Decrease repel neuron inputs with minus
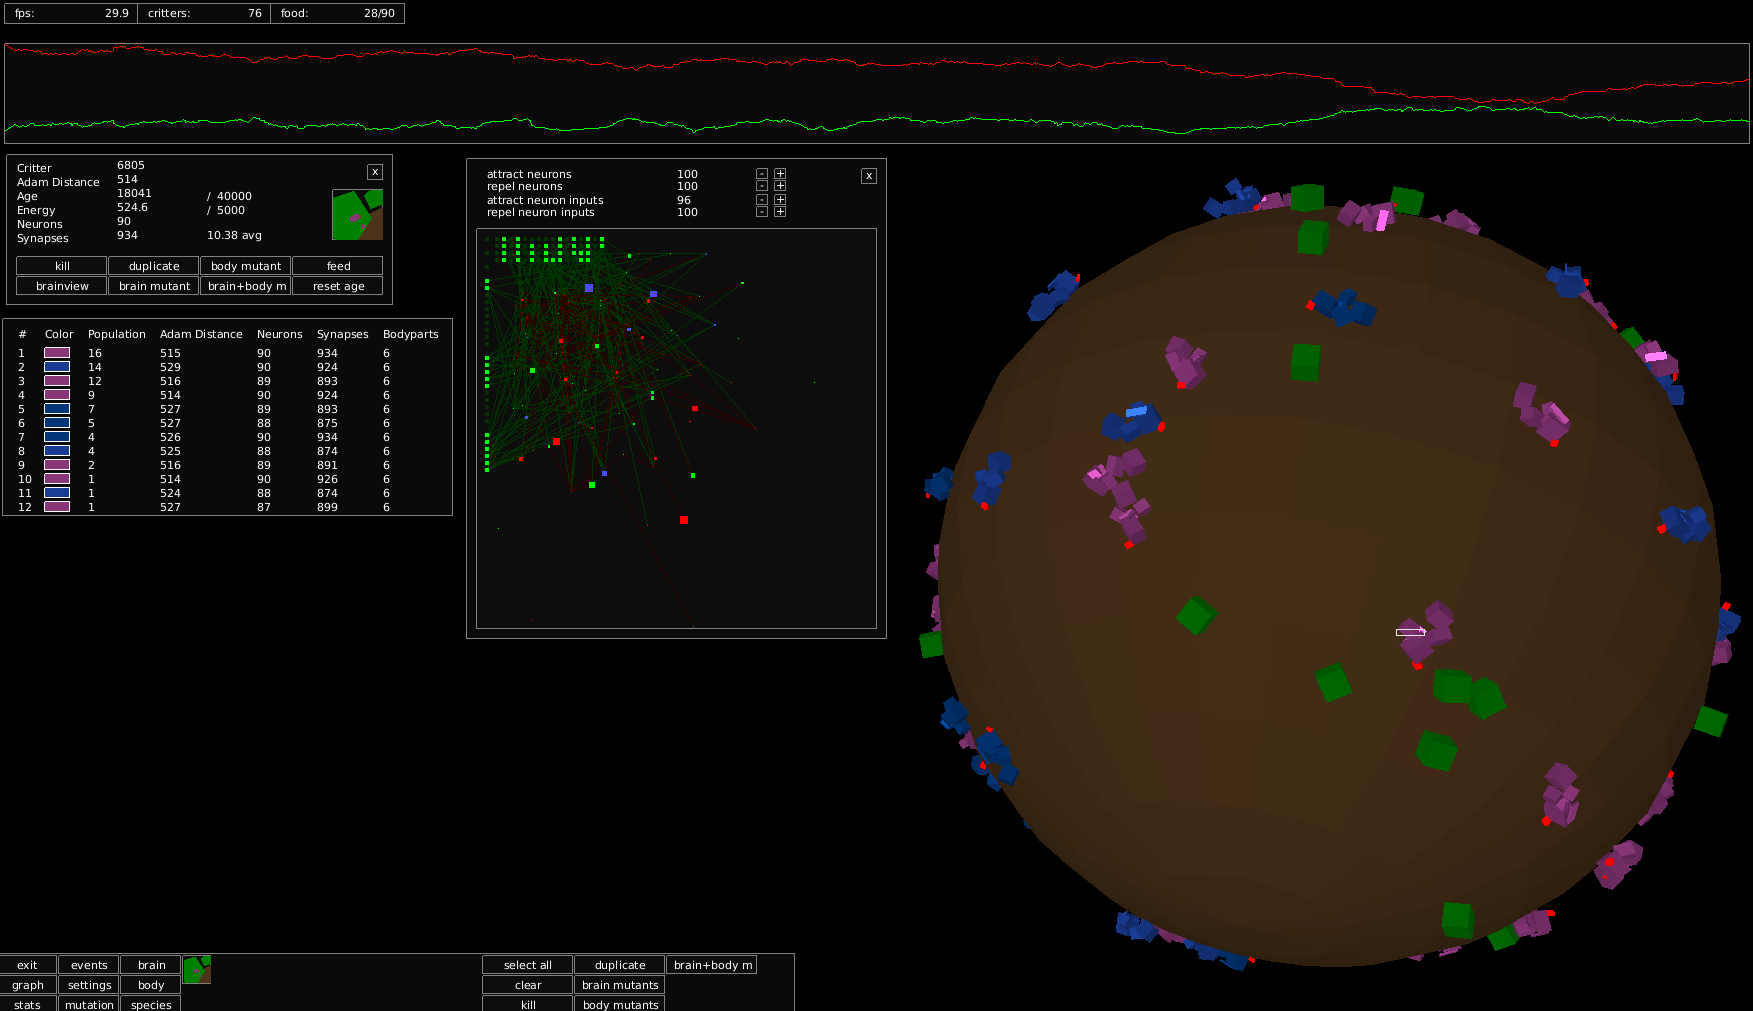 coord(762,212)
